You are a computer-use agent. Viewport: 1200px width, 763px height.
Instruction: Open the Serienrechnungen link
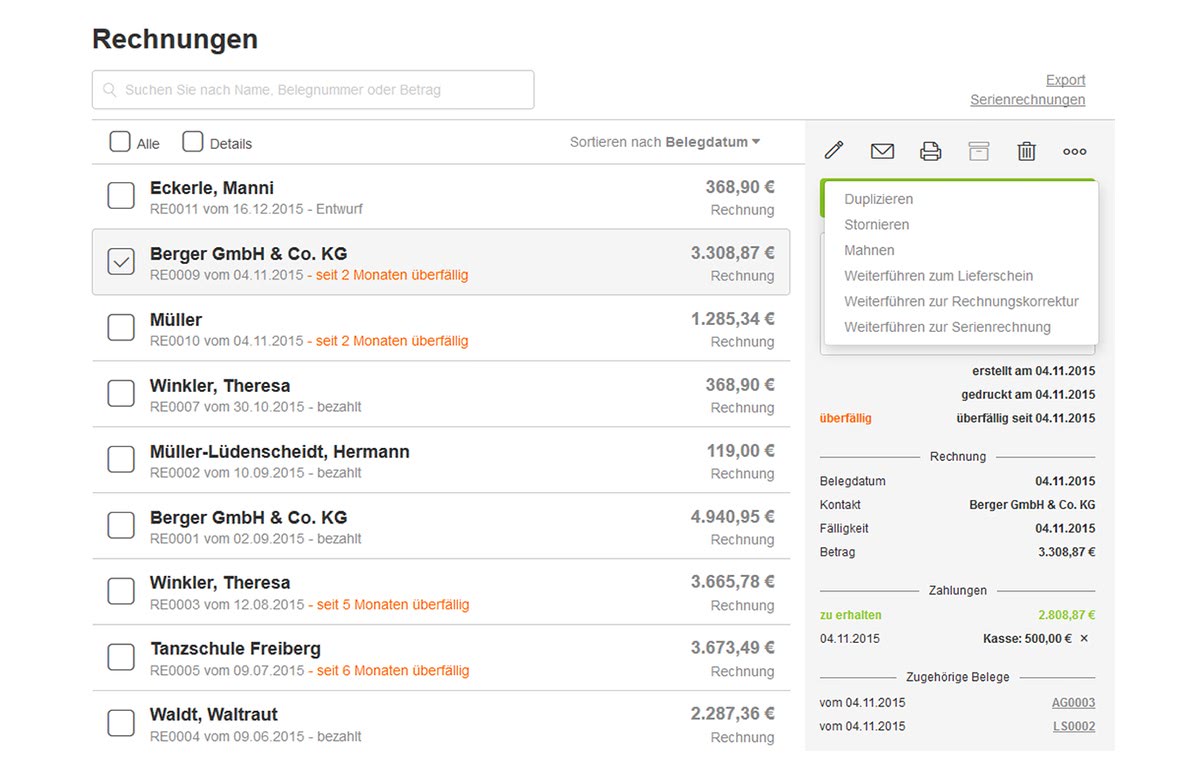coord(1027,100)
